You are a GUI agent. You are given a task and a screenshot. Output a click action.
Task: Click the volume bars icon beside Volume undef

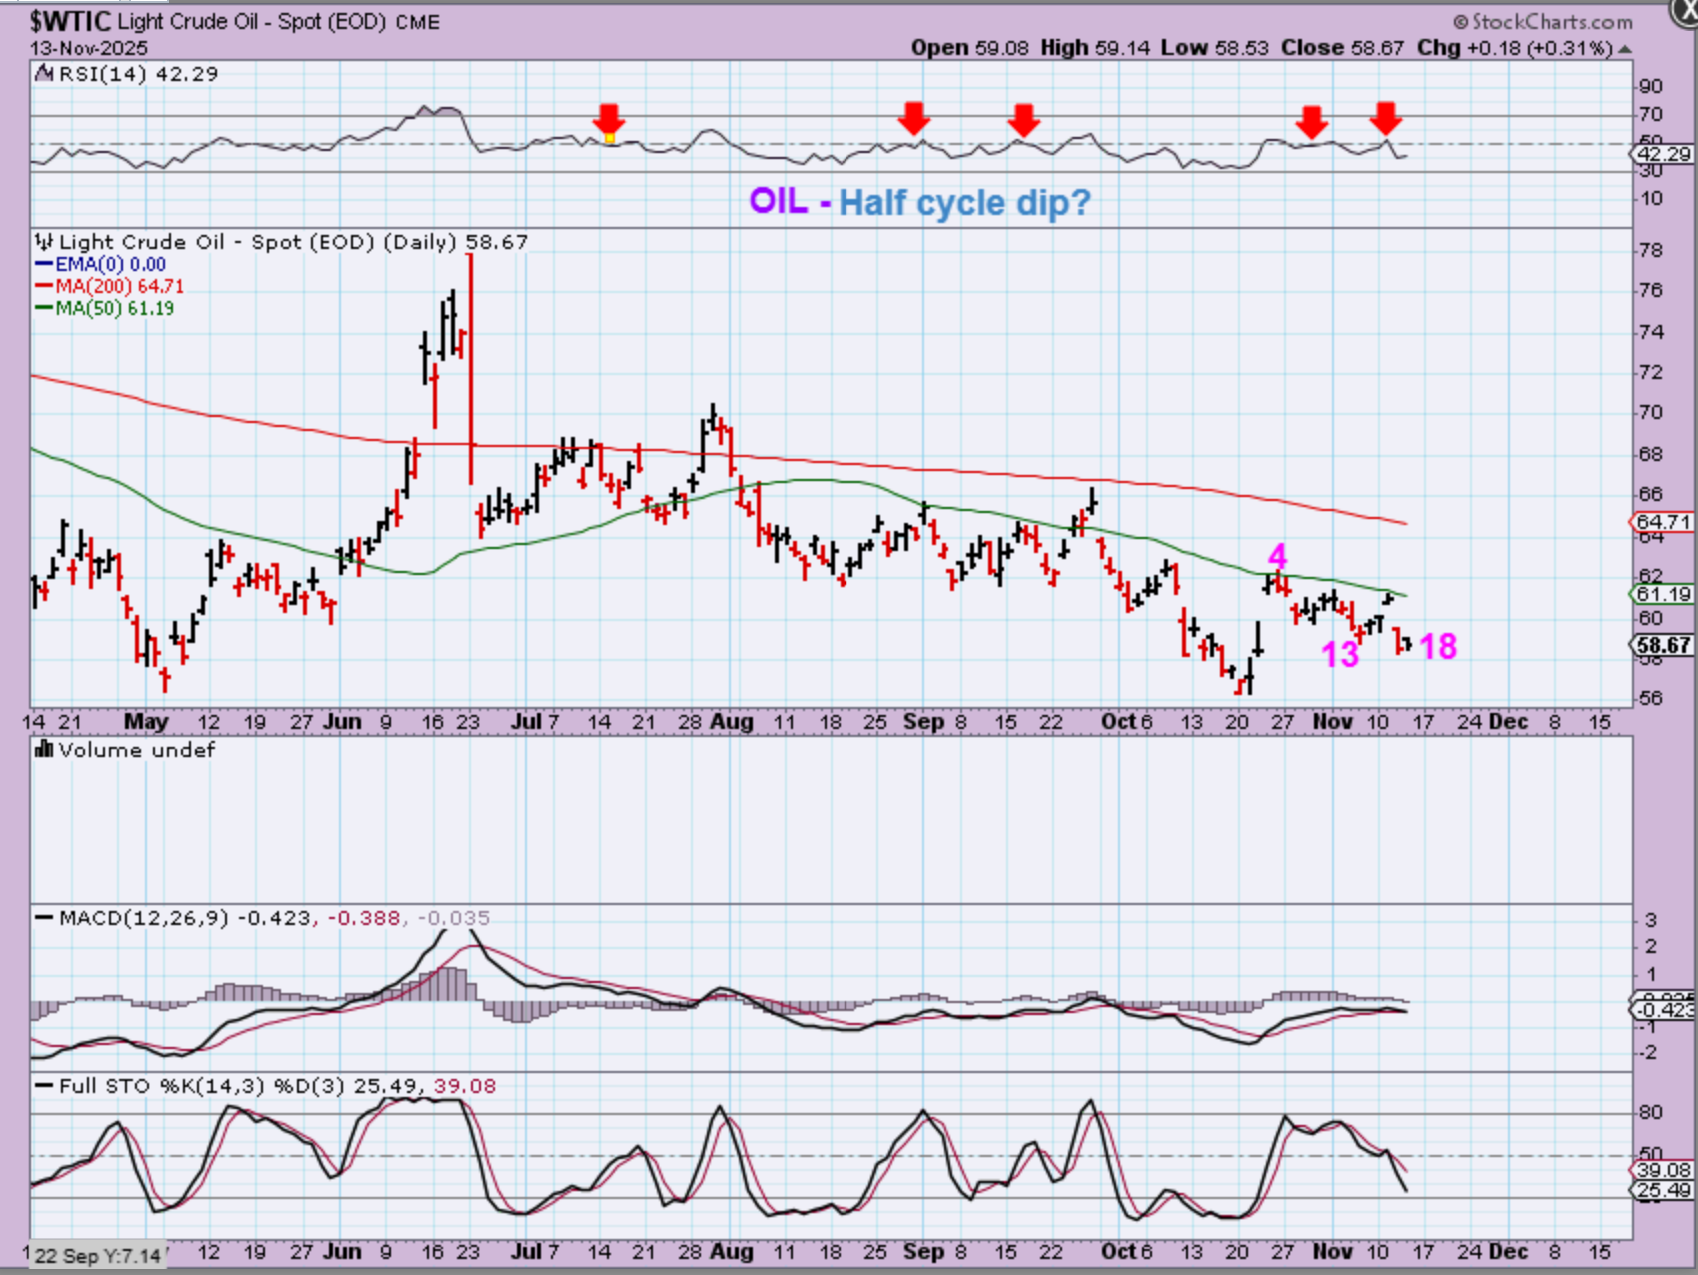pyautogui.click(x=43, y=749)
